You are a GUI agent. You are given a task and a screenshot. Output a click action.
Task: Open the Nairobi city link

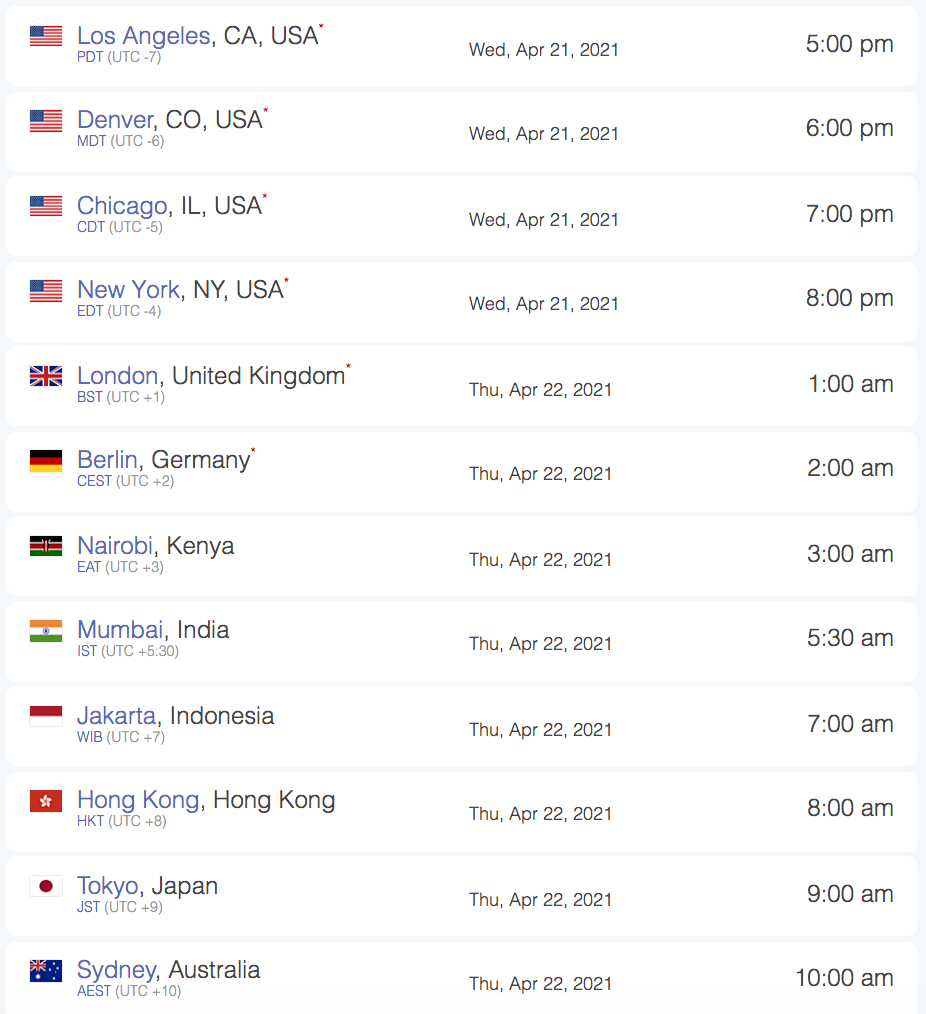pos(115,546)
